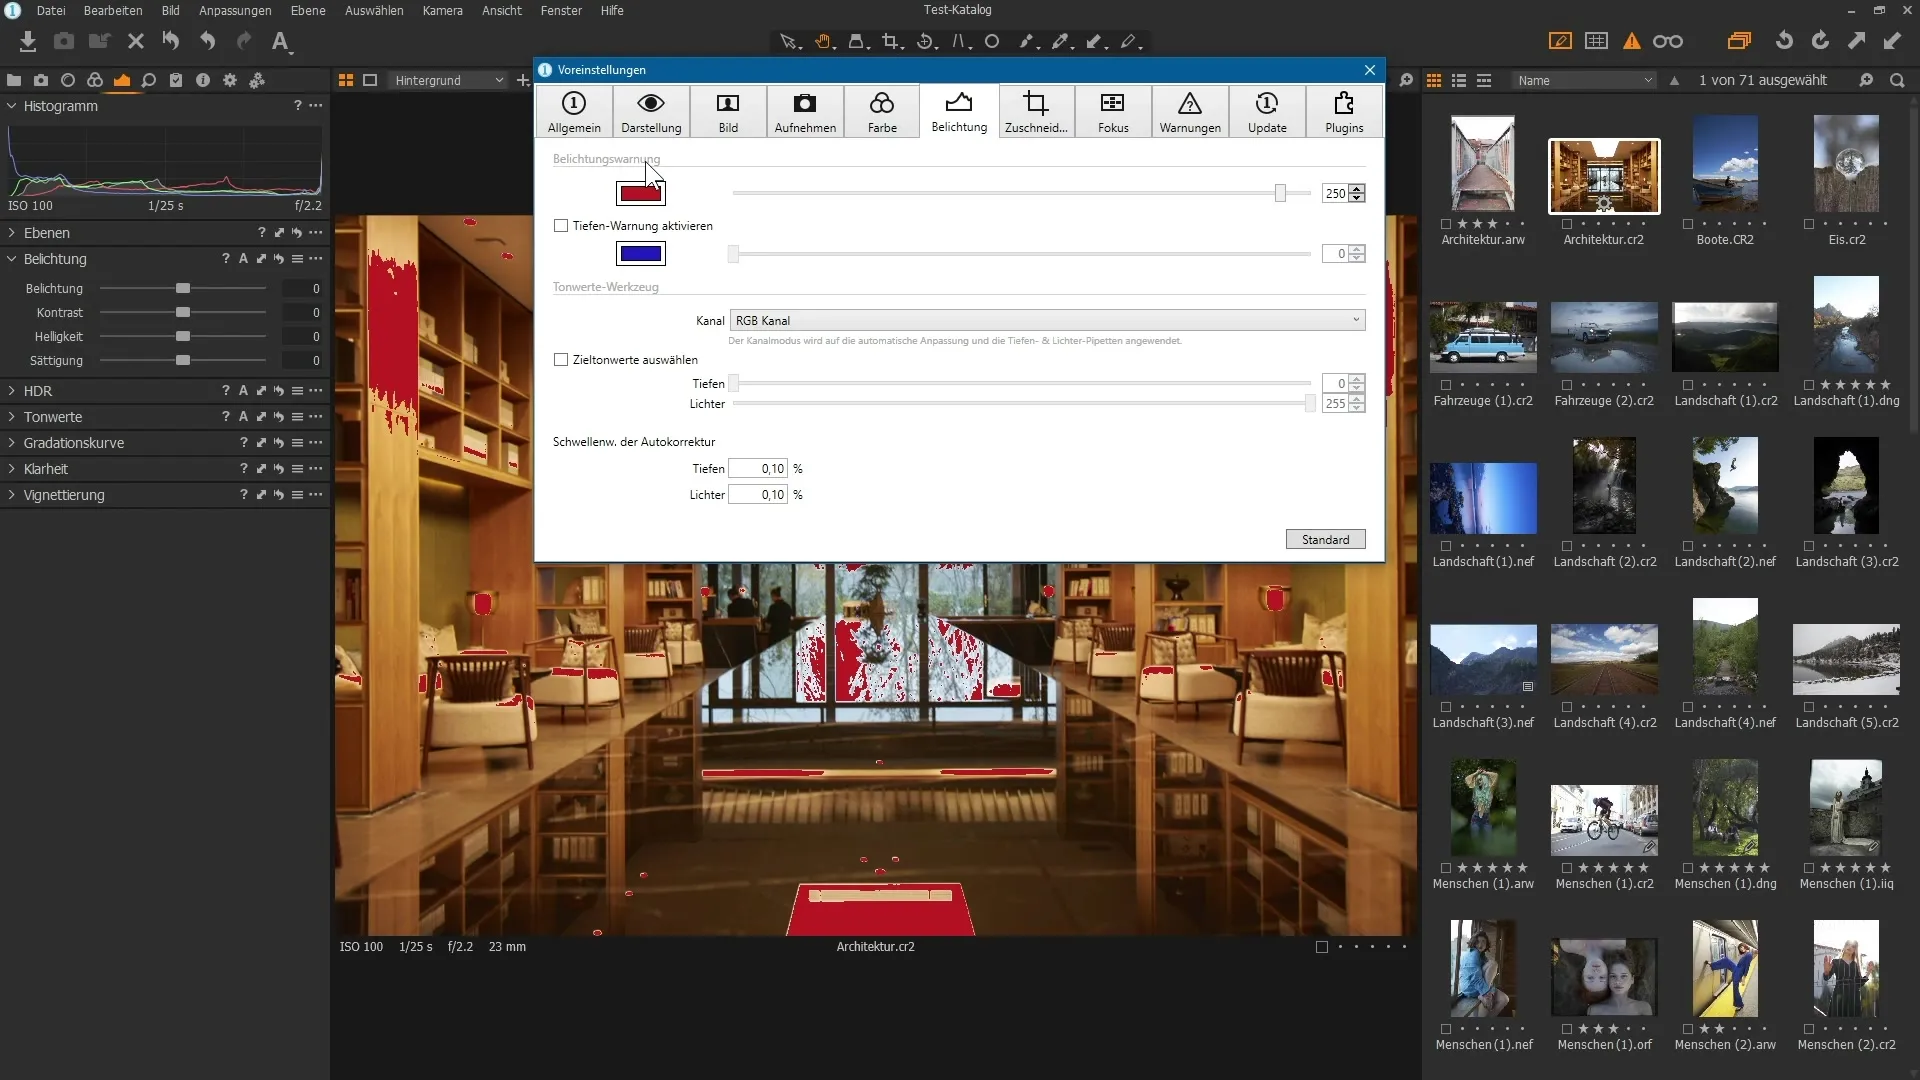This screenshot has width=1920, height=1080.
Task: Click the blue shadow warning color swatch
Action: pyautogui.click(x=641, y=254)
